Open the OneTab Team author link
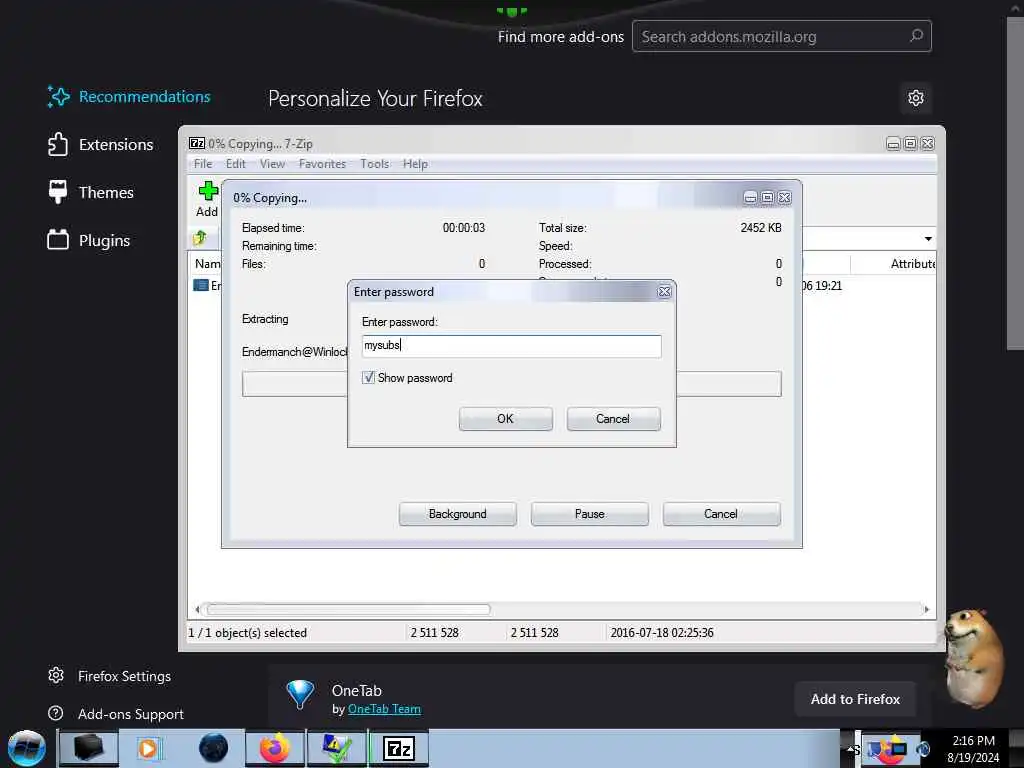This screenshot has height=768, width=1024. 384,709
